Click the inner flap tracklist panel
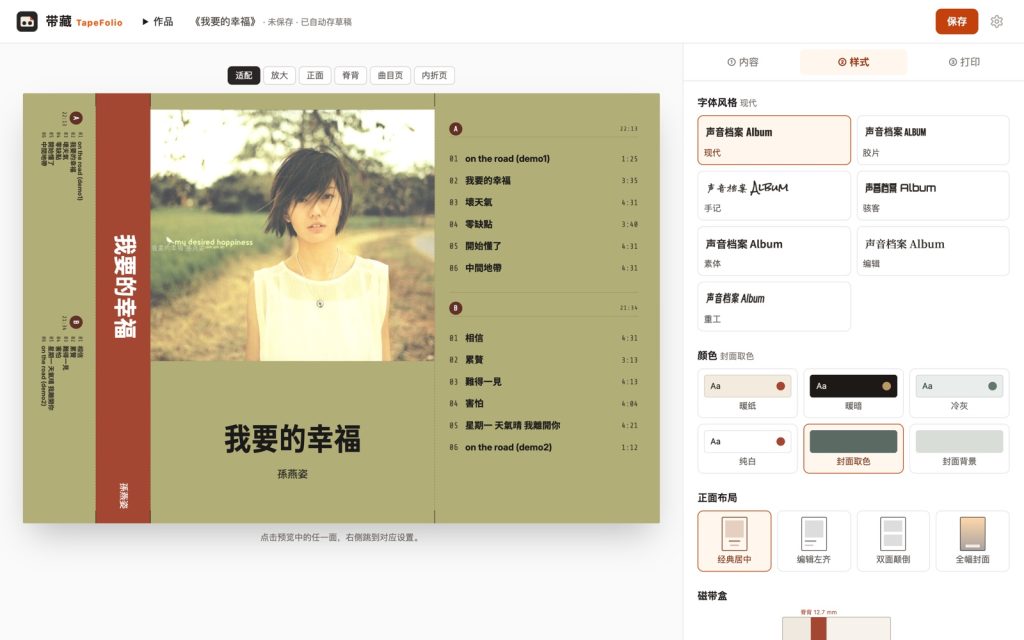 (x=59, y=308)
